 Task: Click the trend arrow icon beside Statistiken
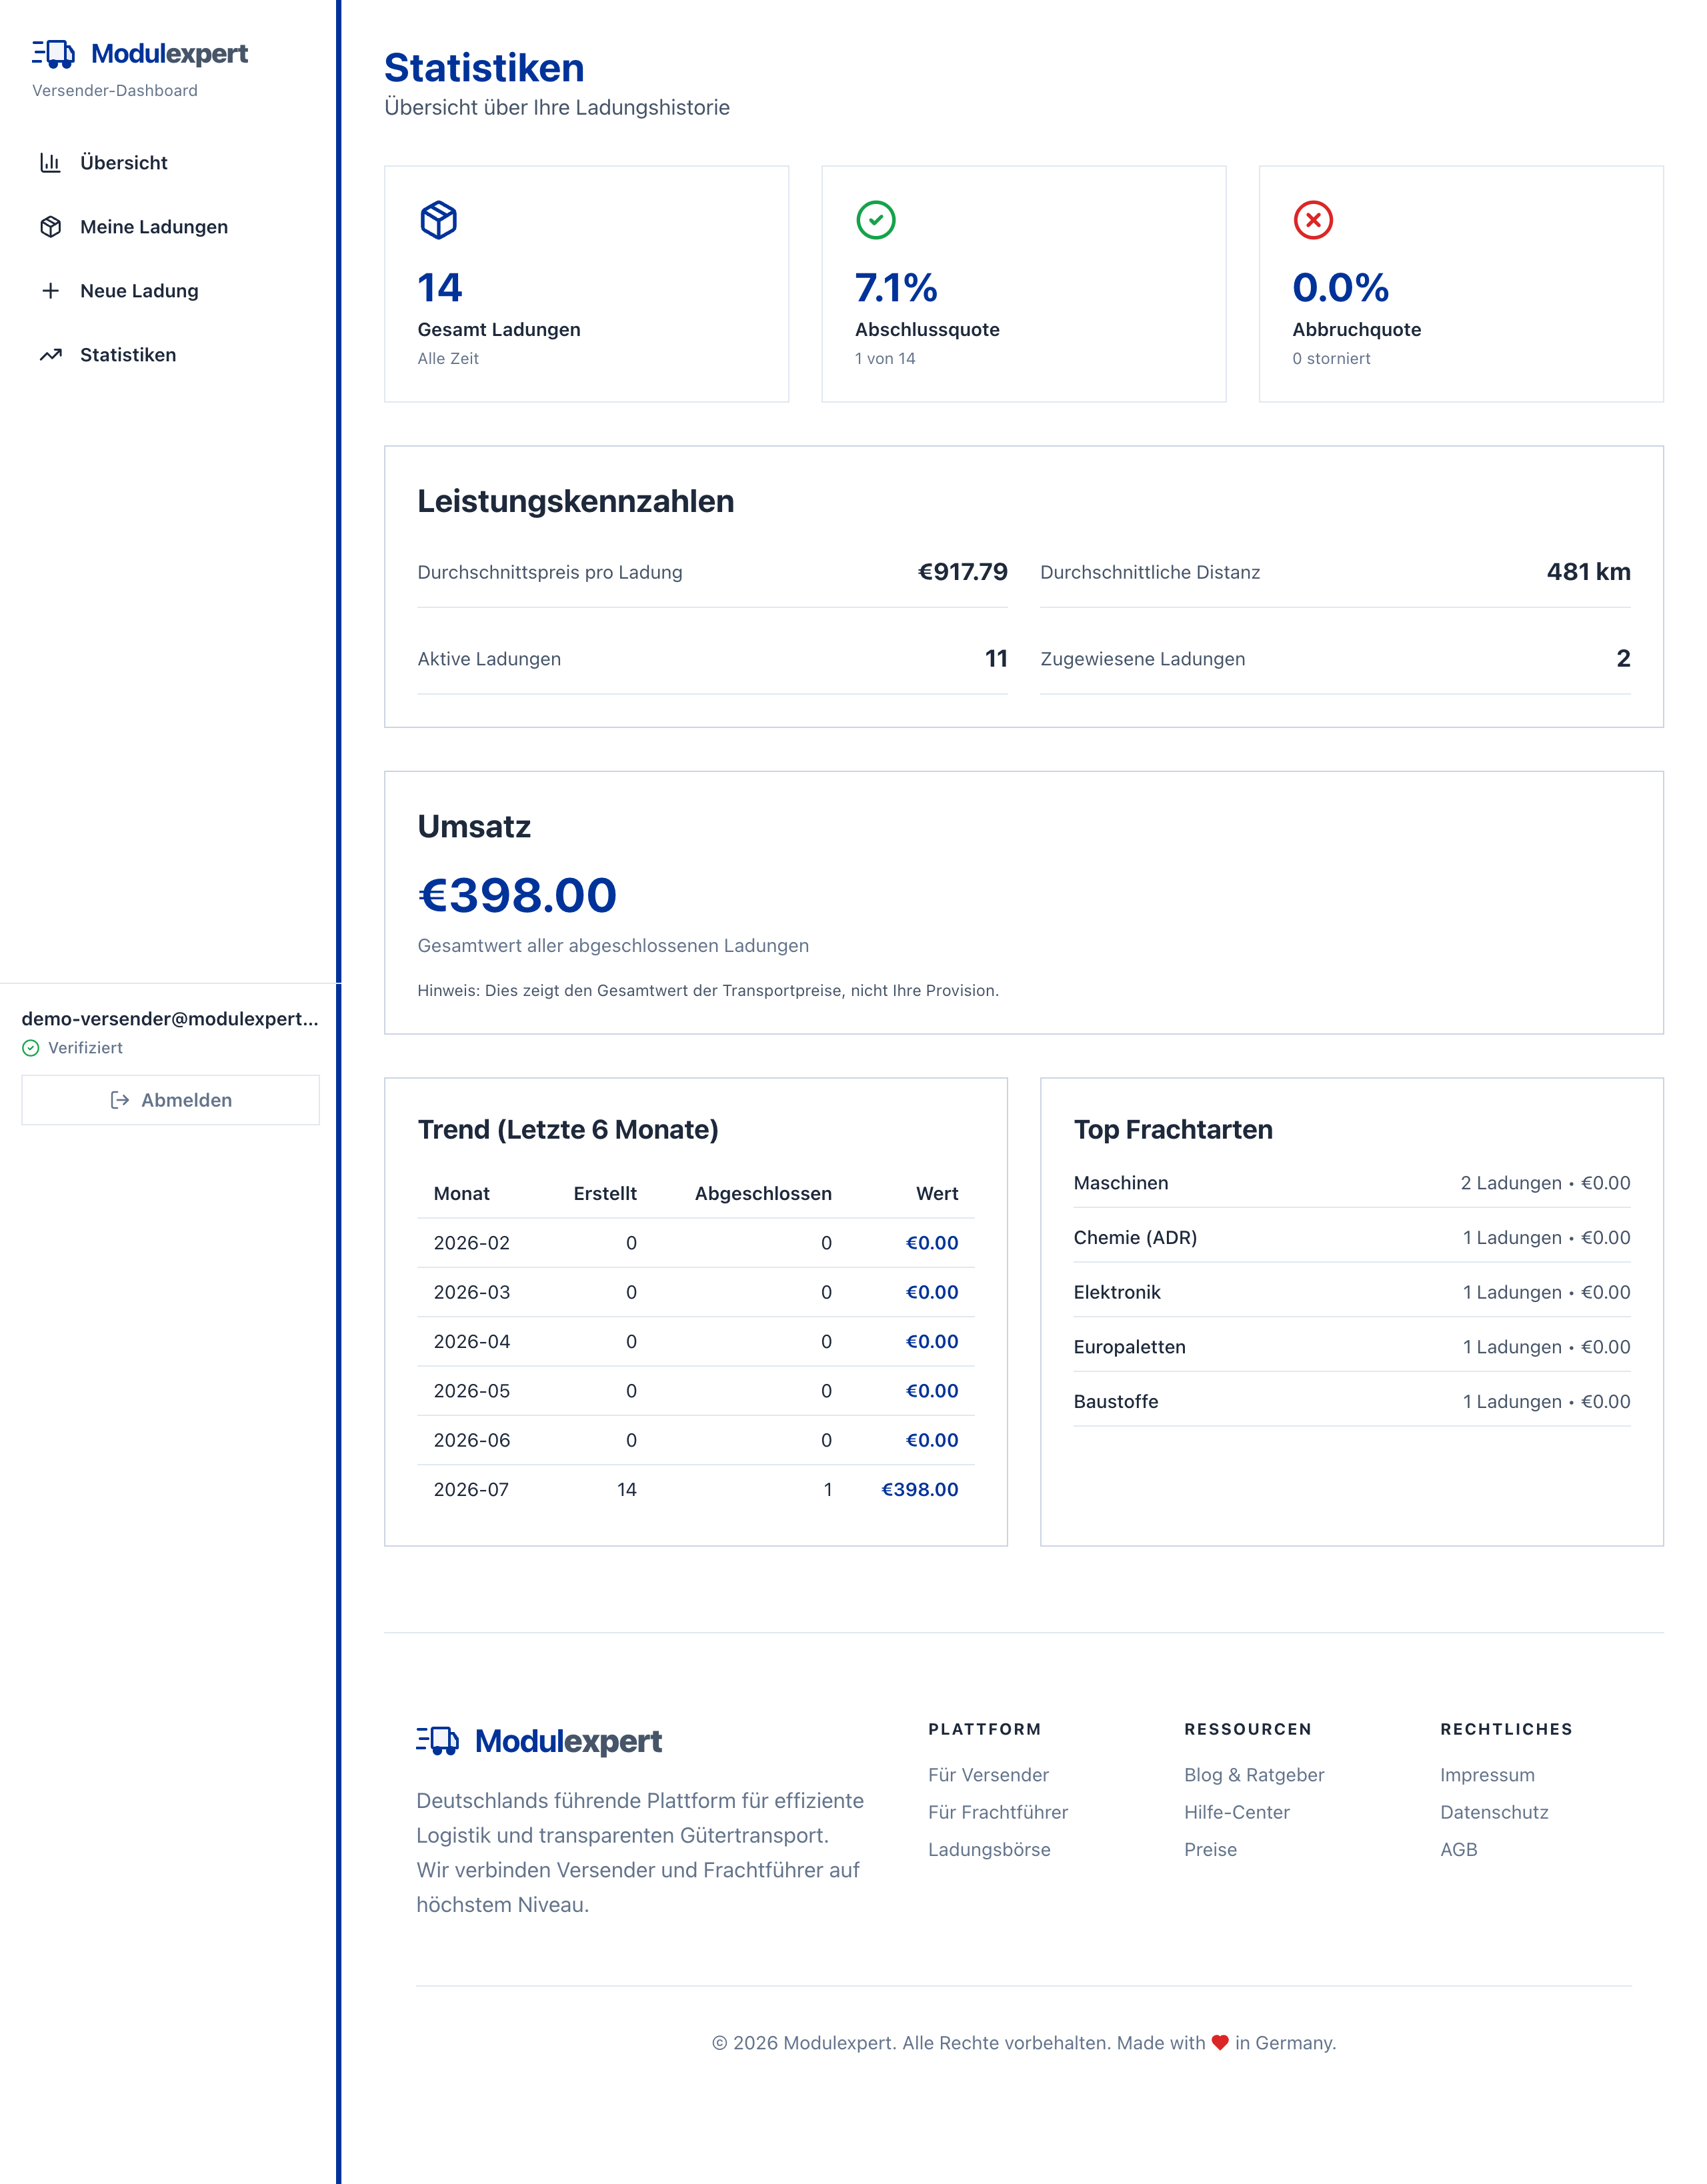[x=51, y=355]
